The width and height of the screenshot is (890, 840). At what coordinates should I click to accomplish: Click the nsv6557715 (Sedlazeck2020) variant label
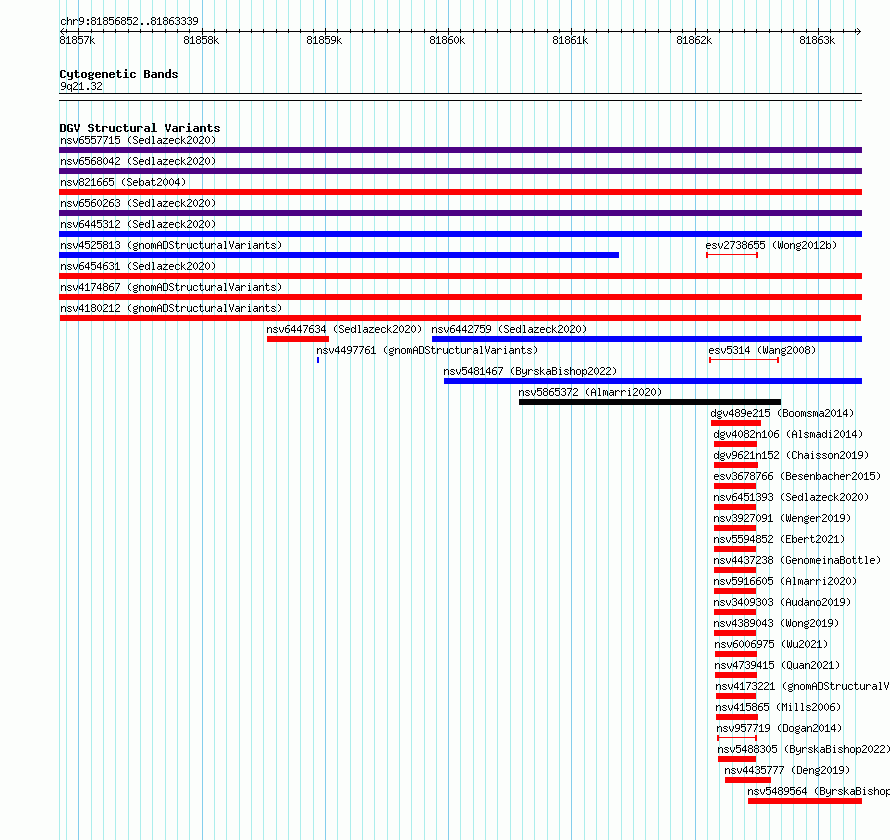pos(138,140)
